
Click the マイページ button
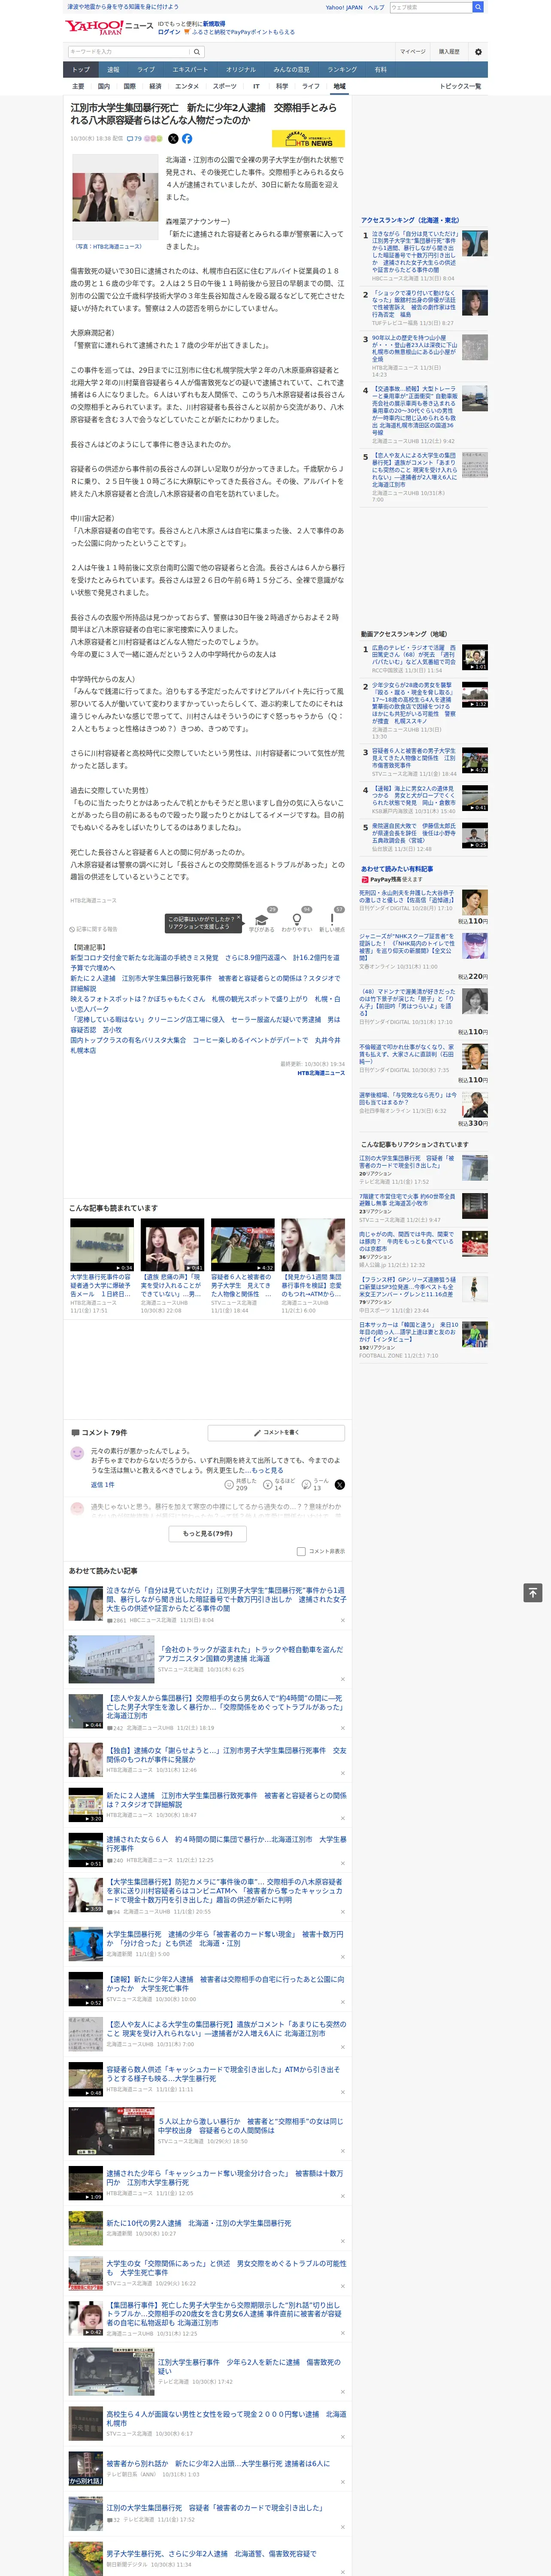click(x=413, y=51)
